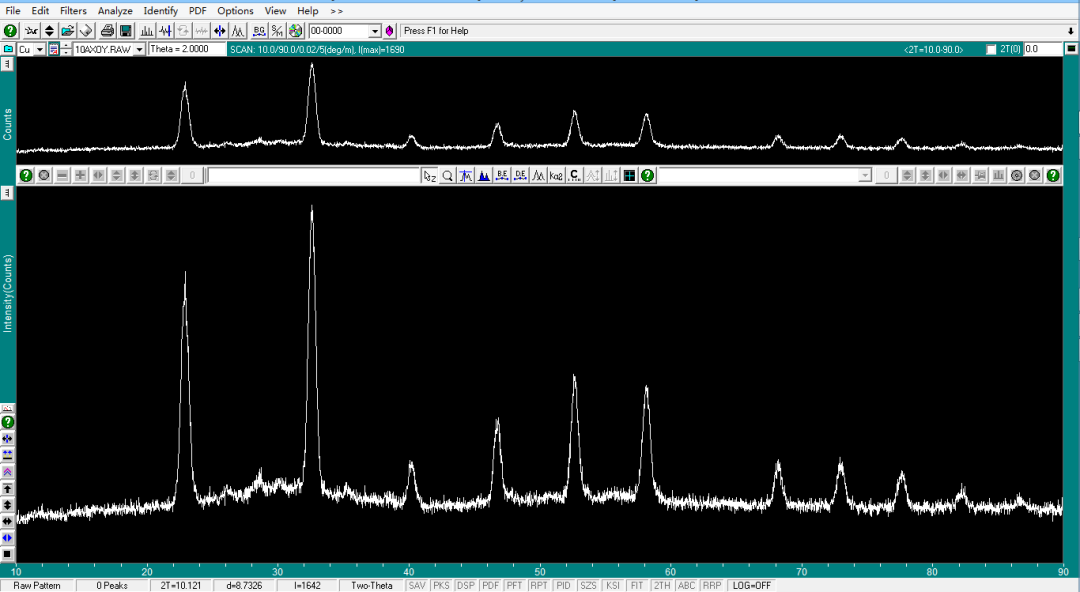
Task: Toggle the 2T(0) checkbox
Action: click(x=991, y=49)
